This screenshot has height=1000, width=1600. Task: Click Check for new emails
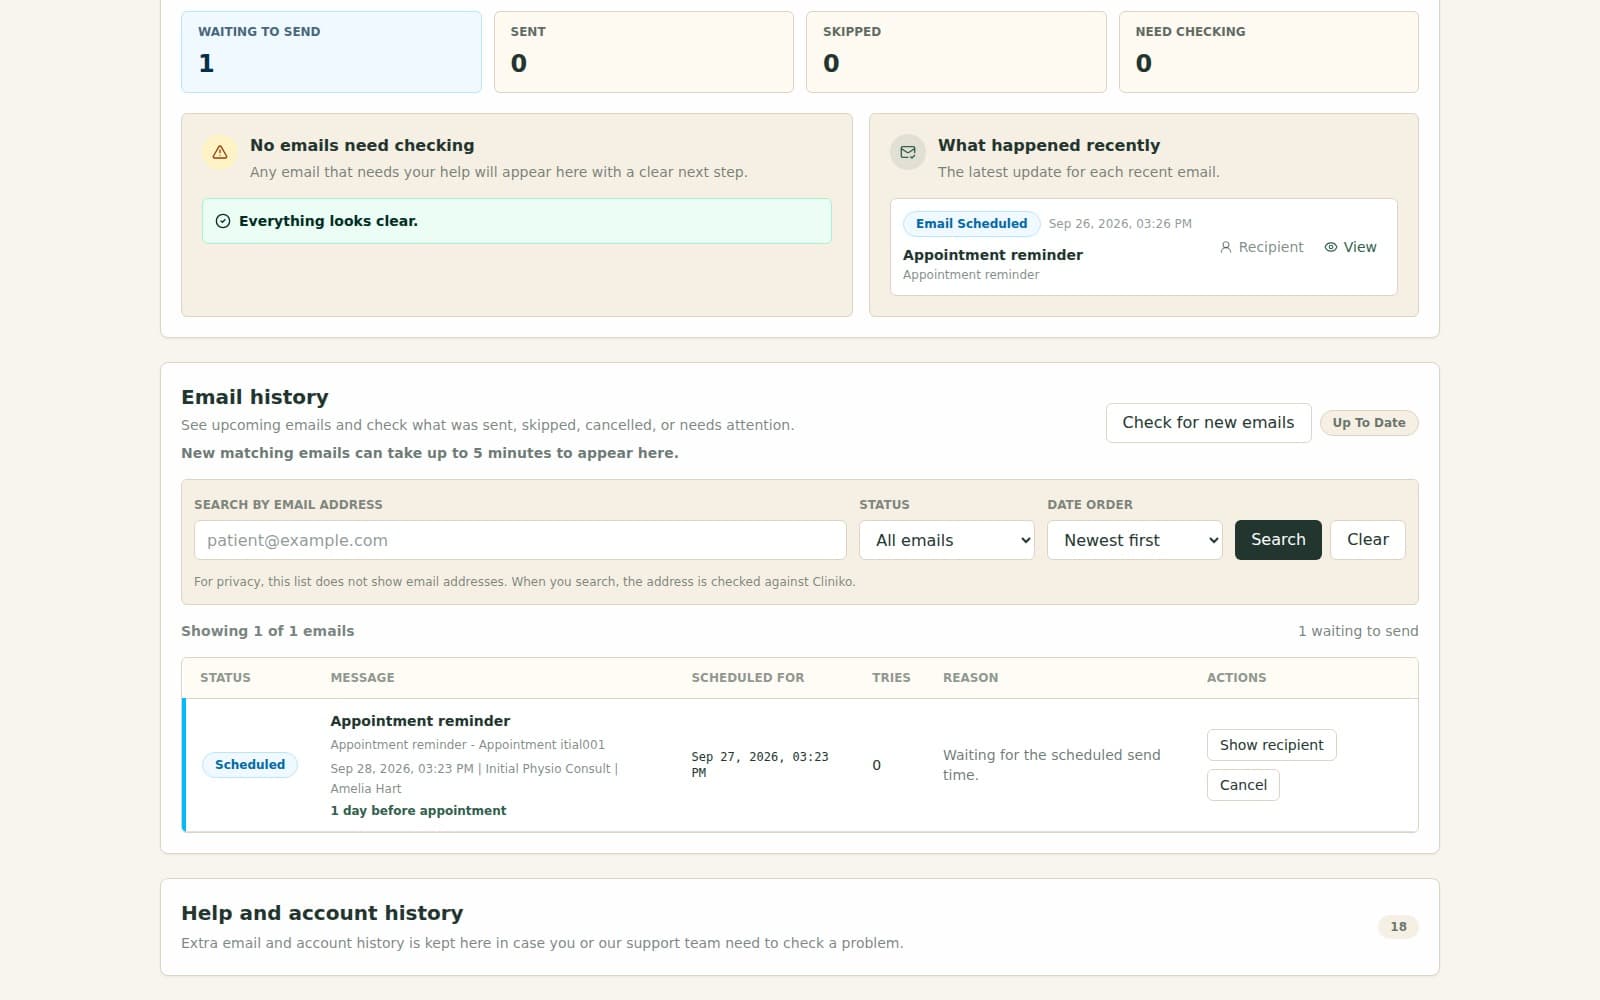[1208, 423]
